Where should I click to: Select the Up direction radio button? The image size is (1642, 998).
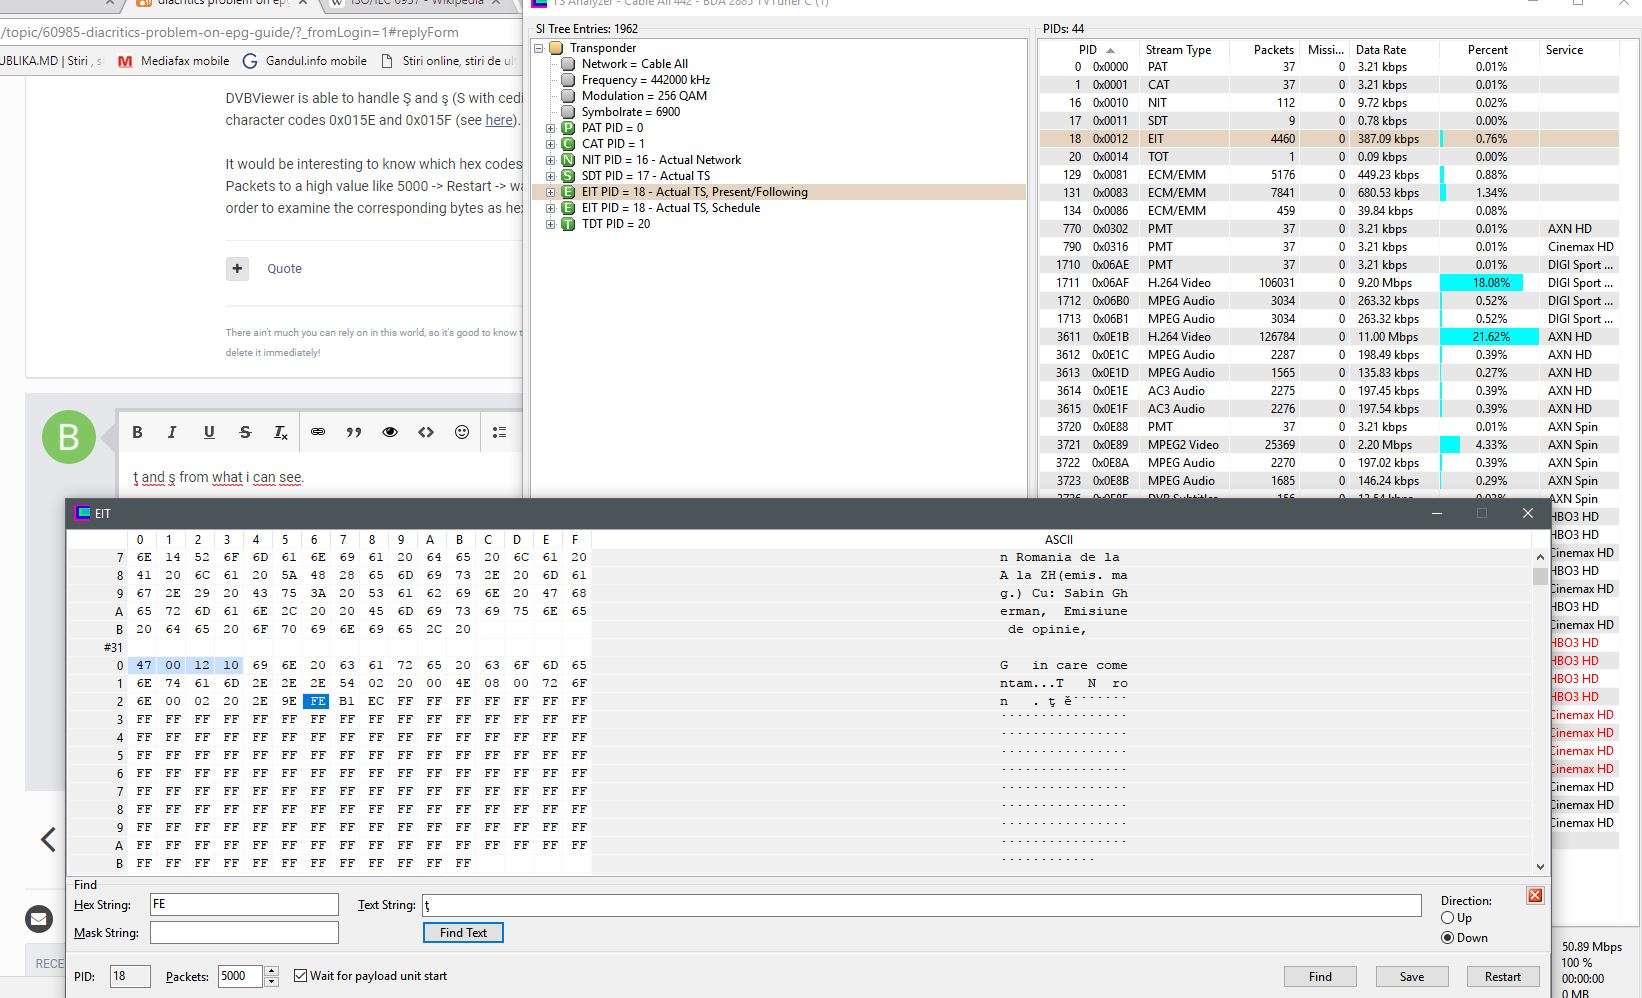[1447, 918]
